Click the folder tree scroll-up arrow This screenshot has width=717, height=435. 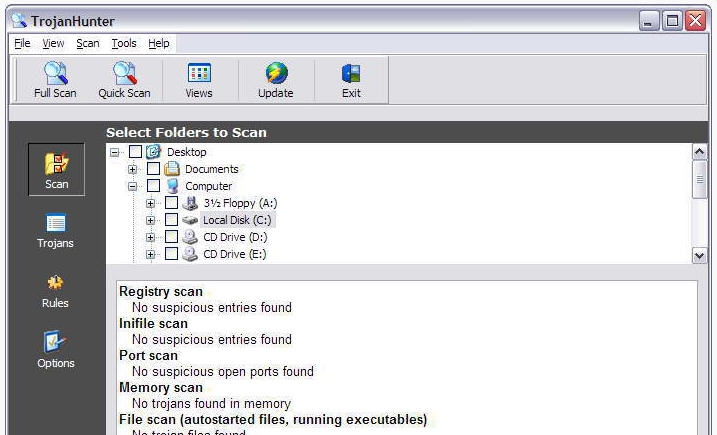click(700, 151)
